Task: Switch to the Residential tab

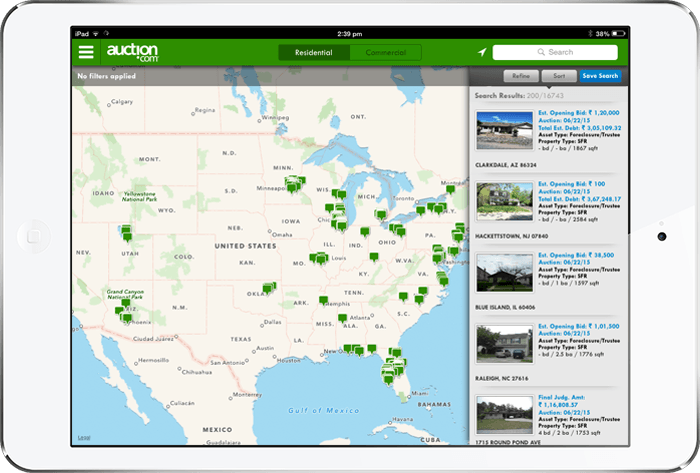Action: click(314, 52)
